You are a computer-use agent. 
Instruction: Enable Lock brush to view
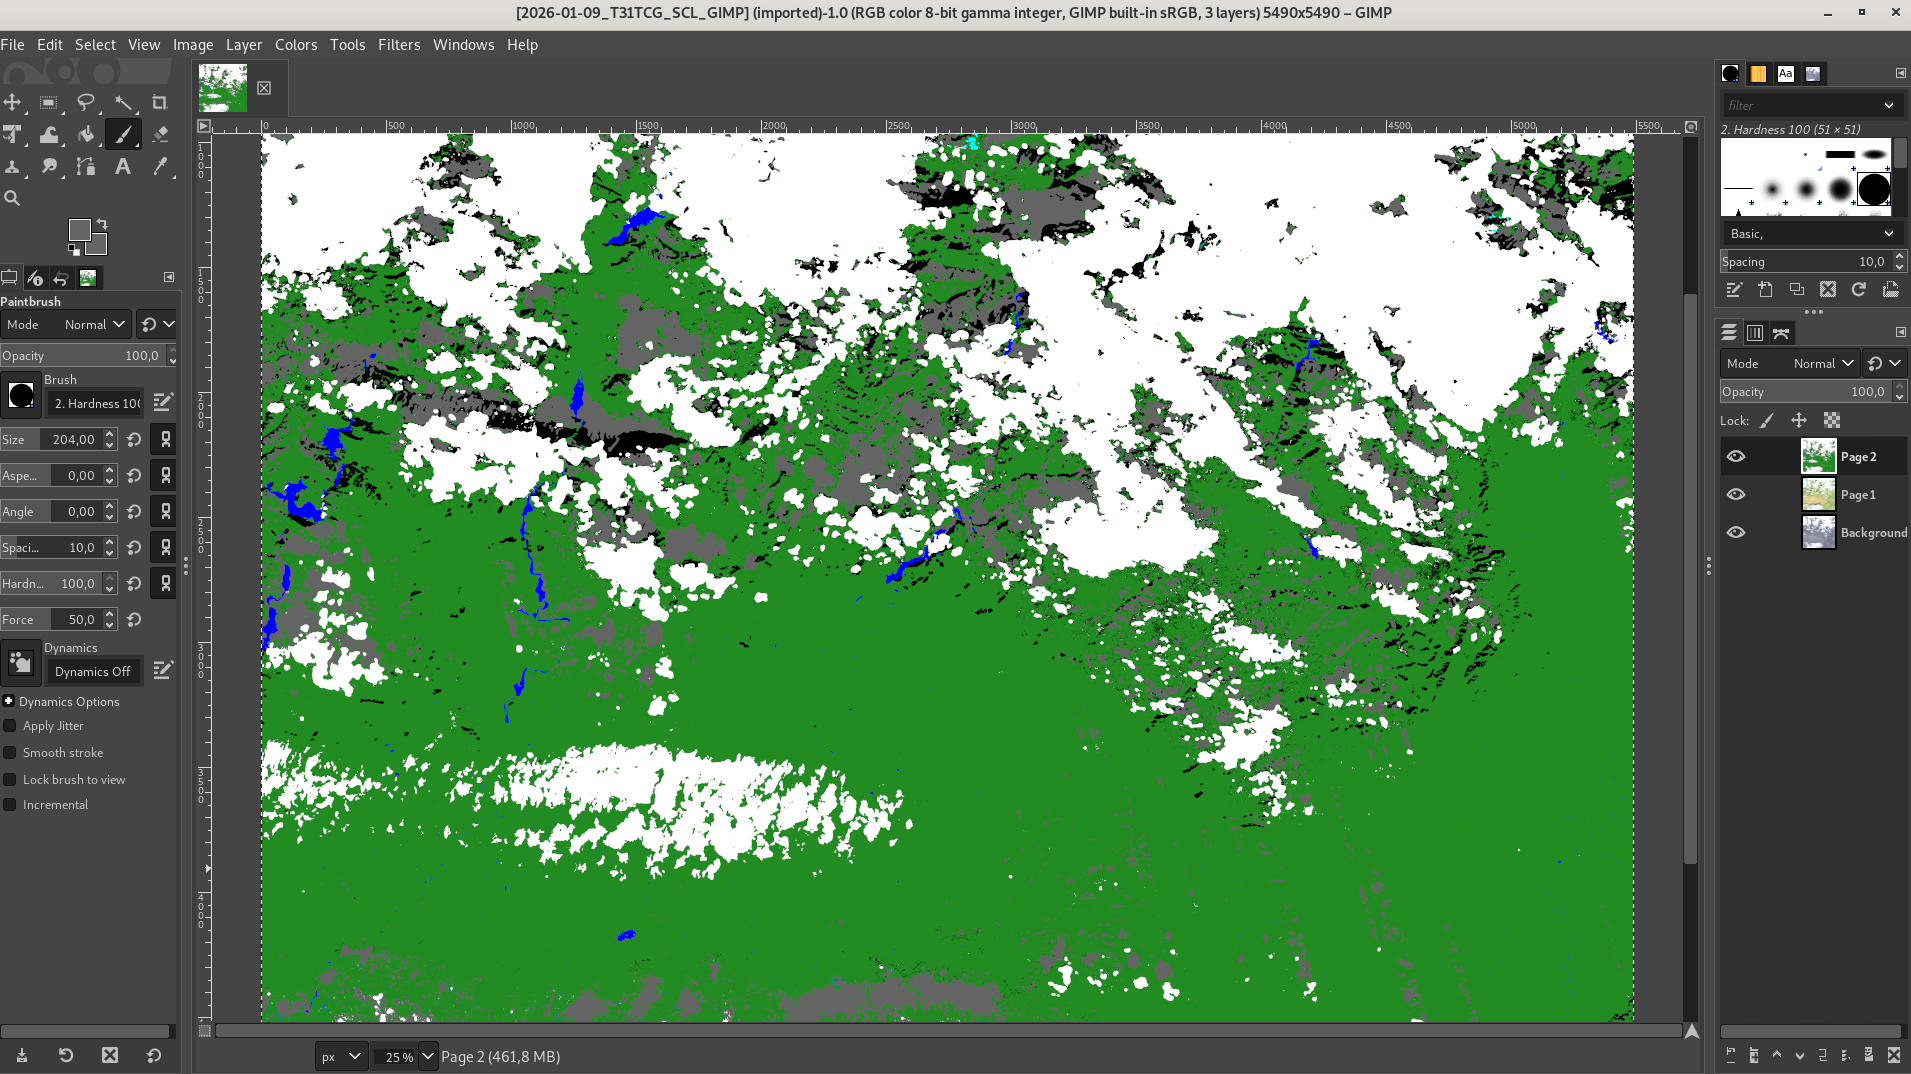click(10, 780)
